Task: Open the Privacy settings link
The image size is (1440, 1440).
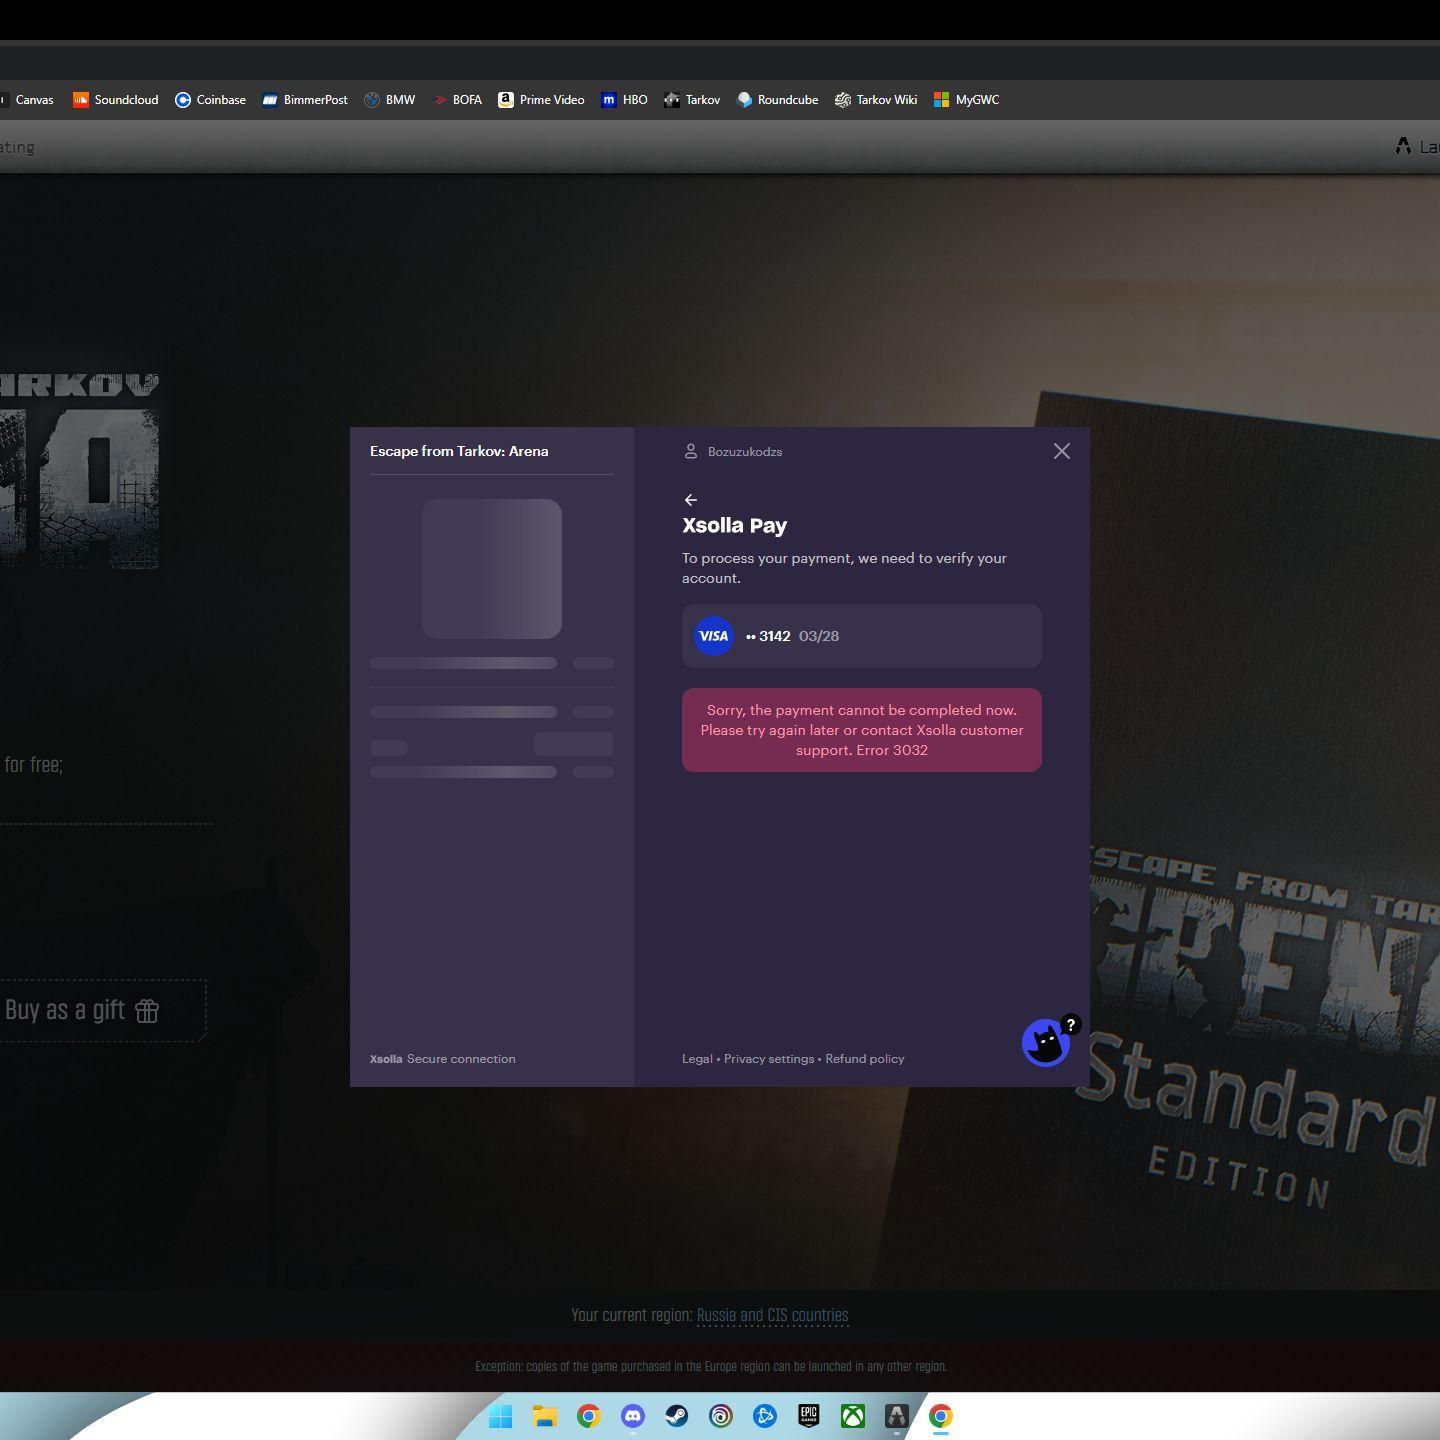Action: click(x=769, y=1059)
